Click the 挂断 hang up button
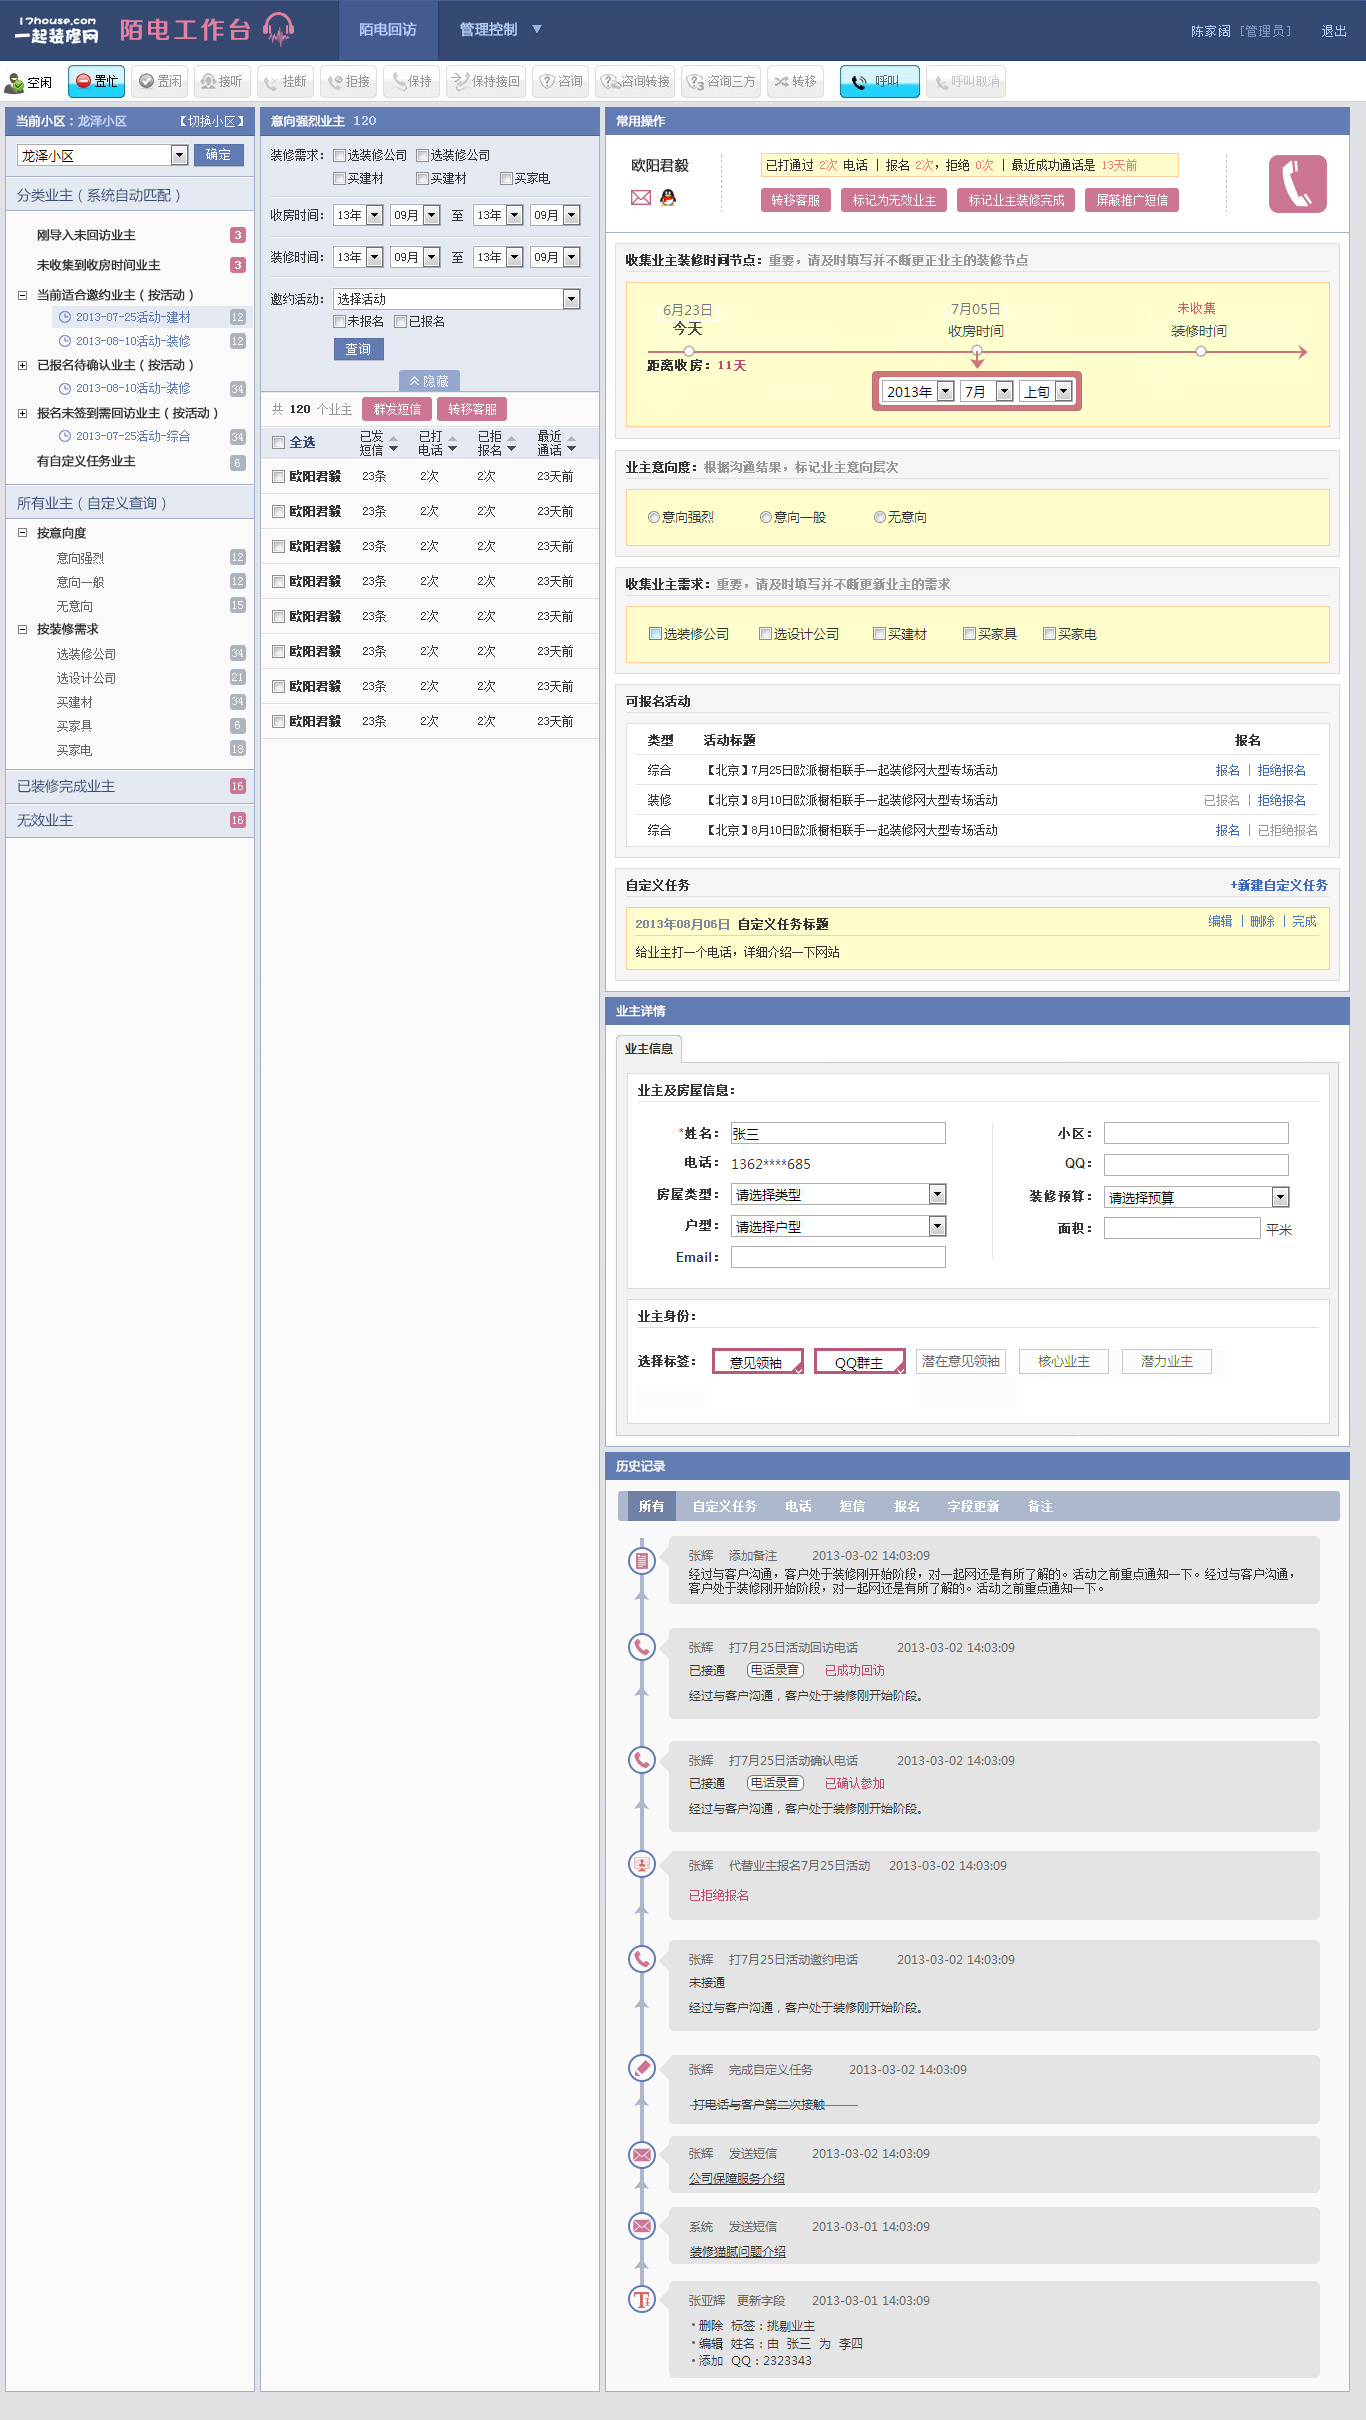 click(x=285, y=81)
